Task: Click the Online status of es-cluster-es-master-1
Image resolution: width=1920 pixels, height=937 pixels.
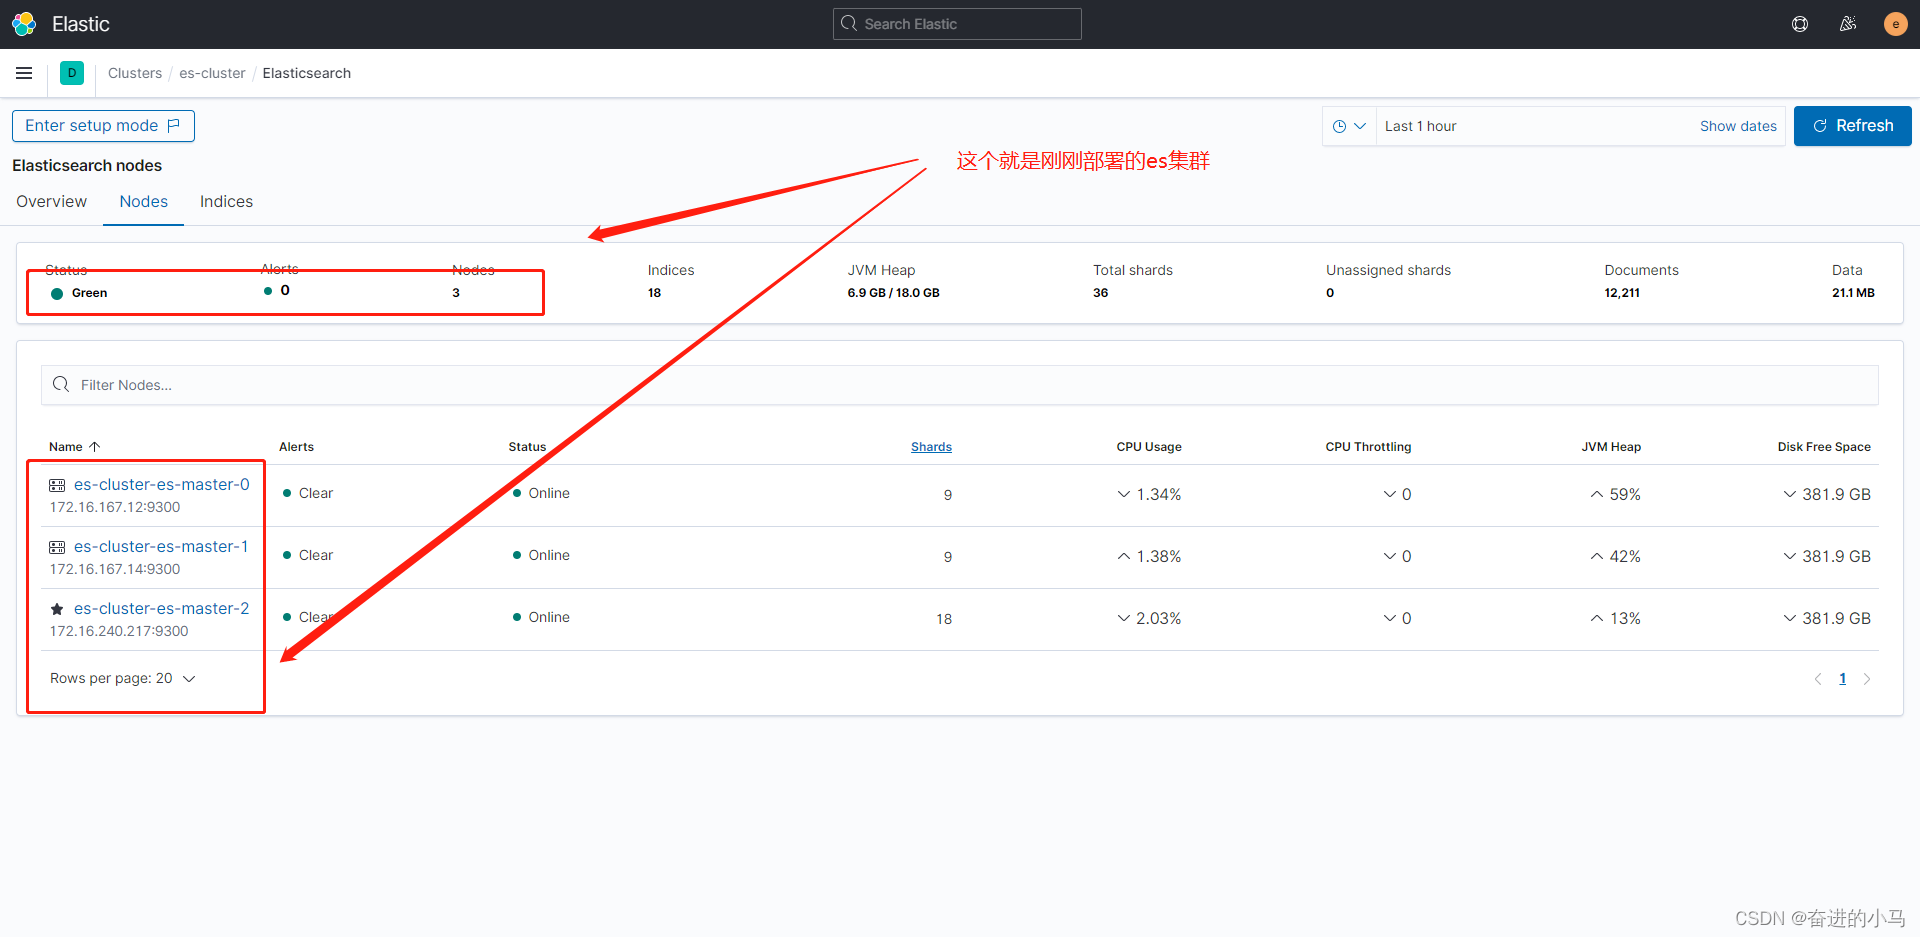Action: (x=549, y=555)
